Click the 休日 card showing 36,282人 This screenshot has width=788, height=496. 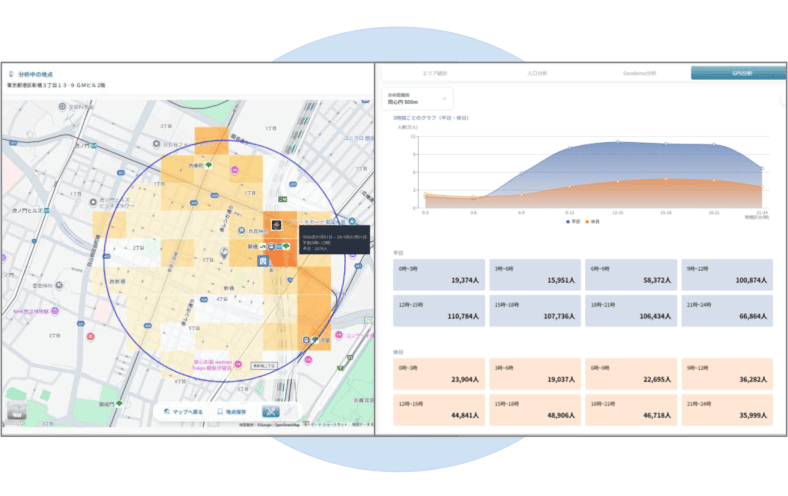pyautogui.click(x=727, y=374)
